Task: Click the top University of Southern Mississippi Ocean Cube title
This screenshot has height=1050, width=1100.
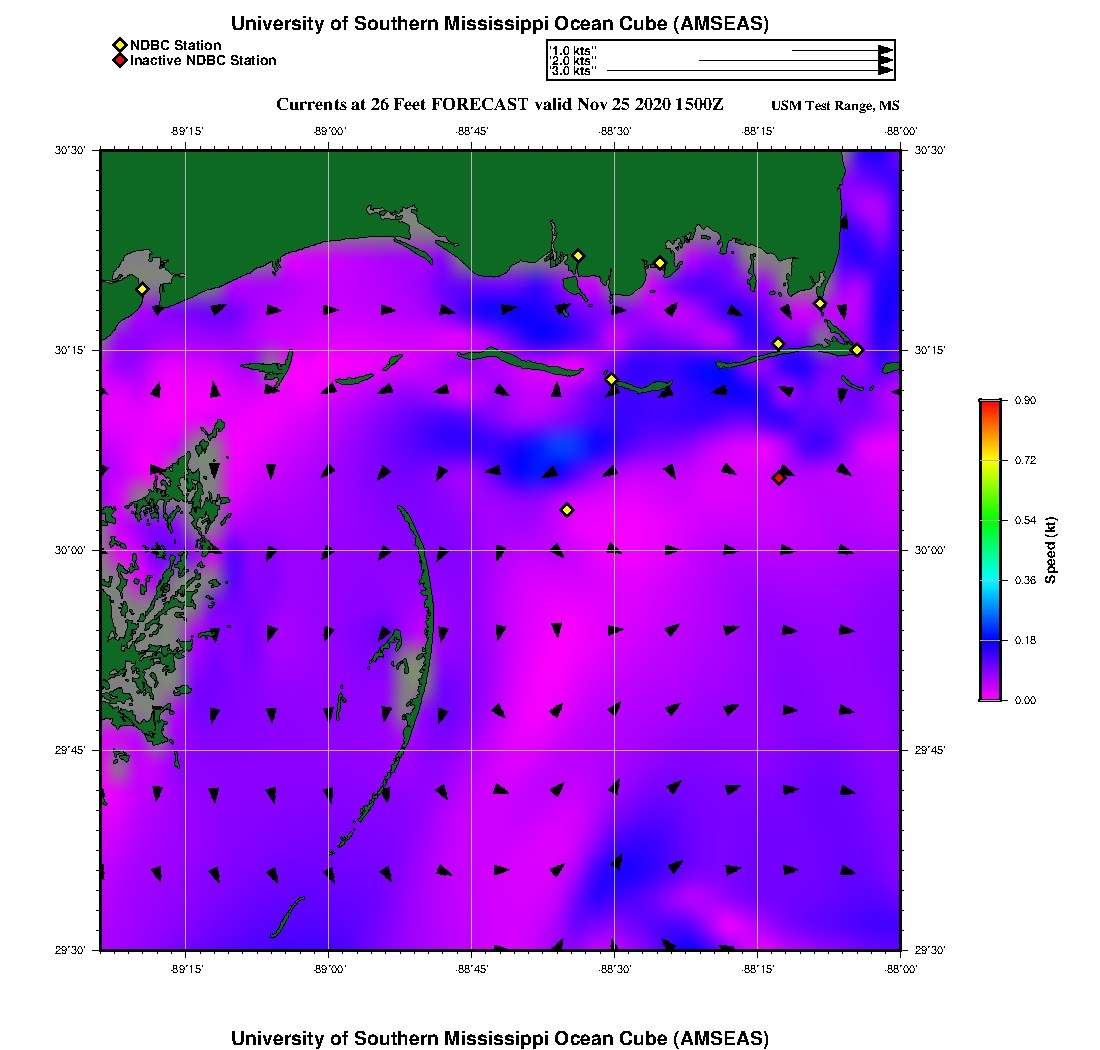Action: click(x=500, y=23)
